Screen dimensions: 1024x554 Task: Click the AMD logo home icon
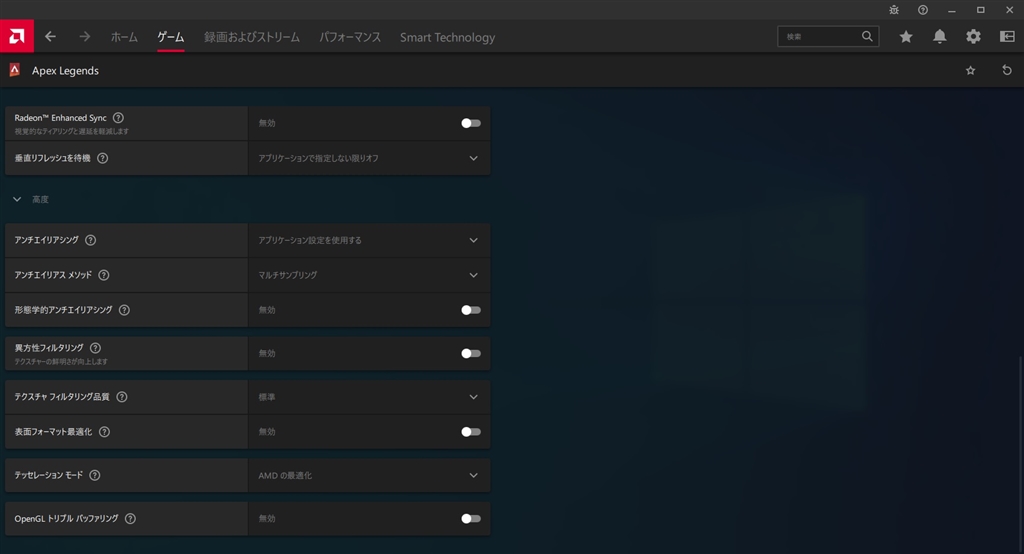tap(16, 36)
